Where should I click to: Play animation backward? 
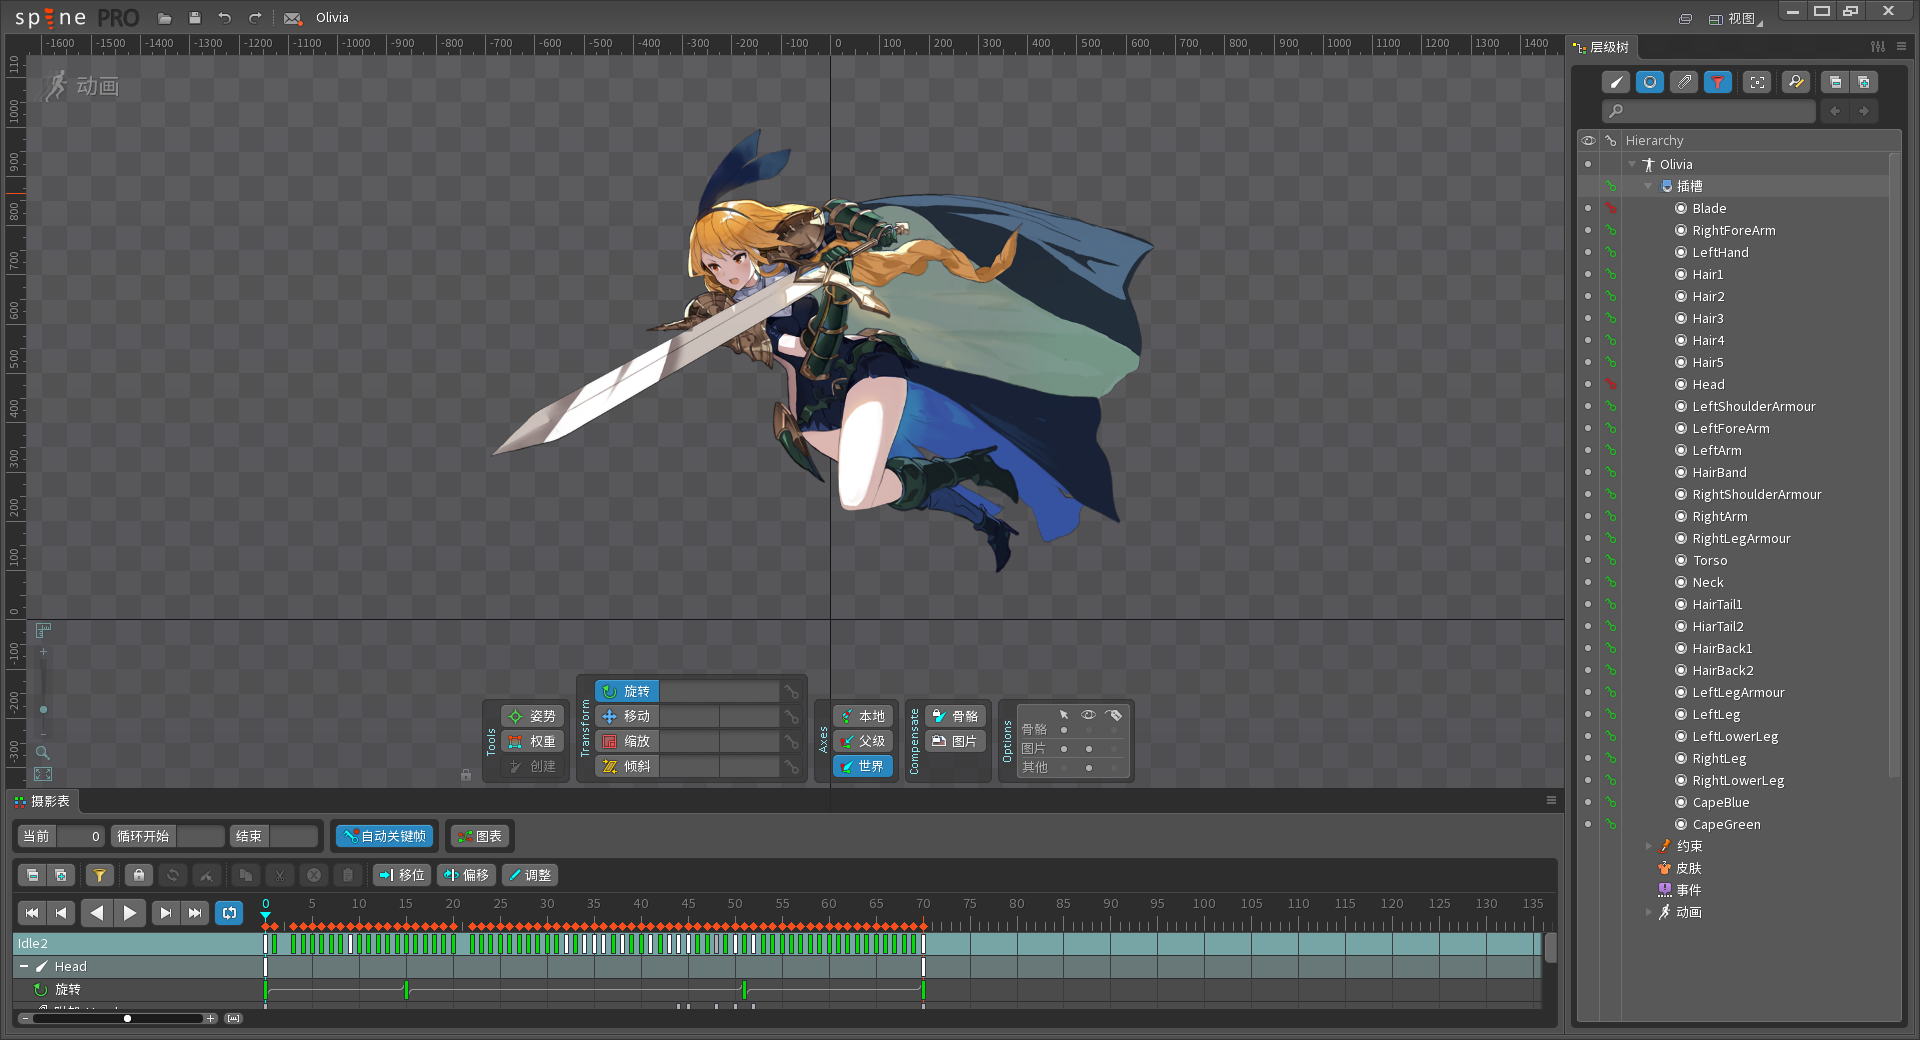(96, 912)
